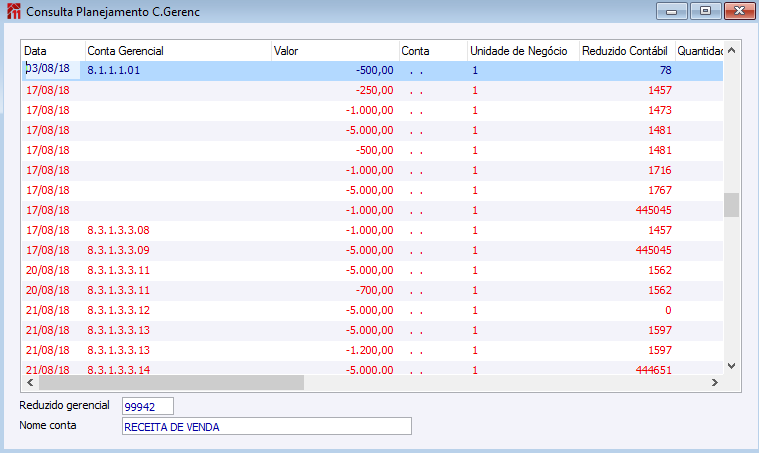Click Reduzido Contábil value 1767
759x453 pixels.
tap(660, 190)
